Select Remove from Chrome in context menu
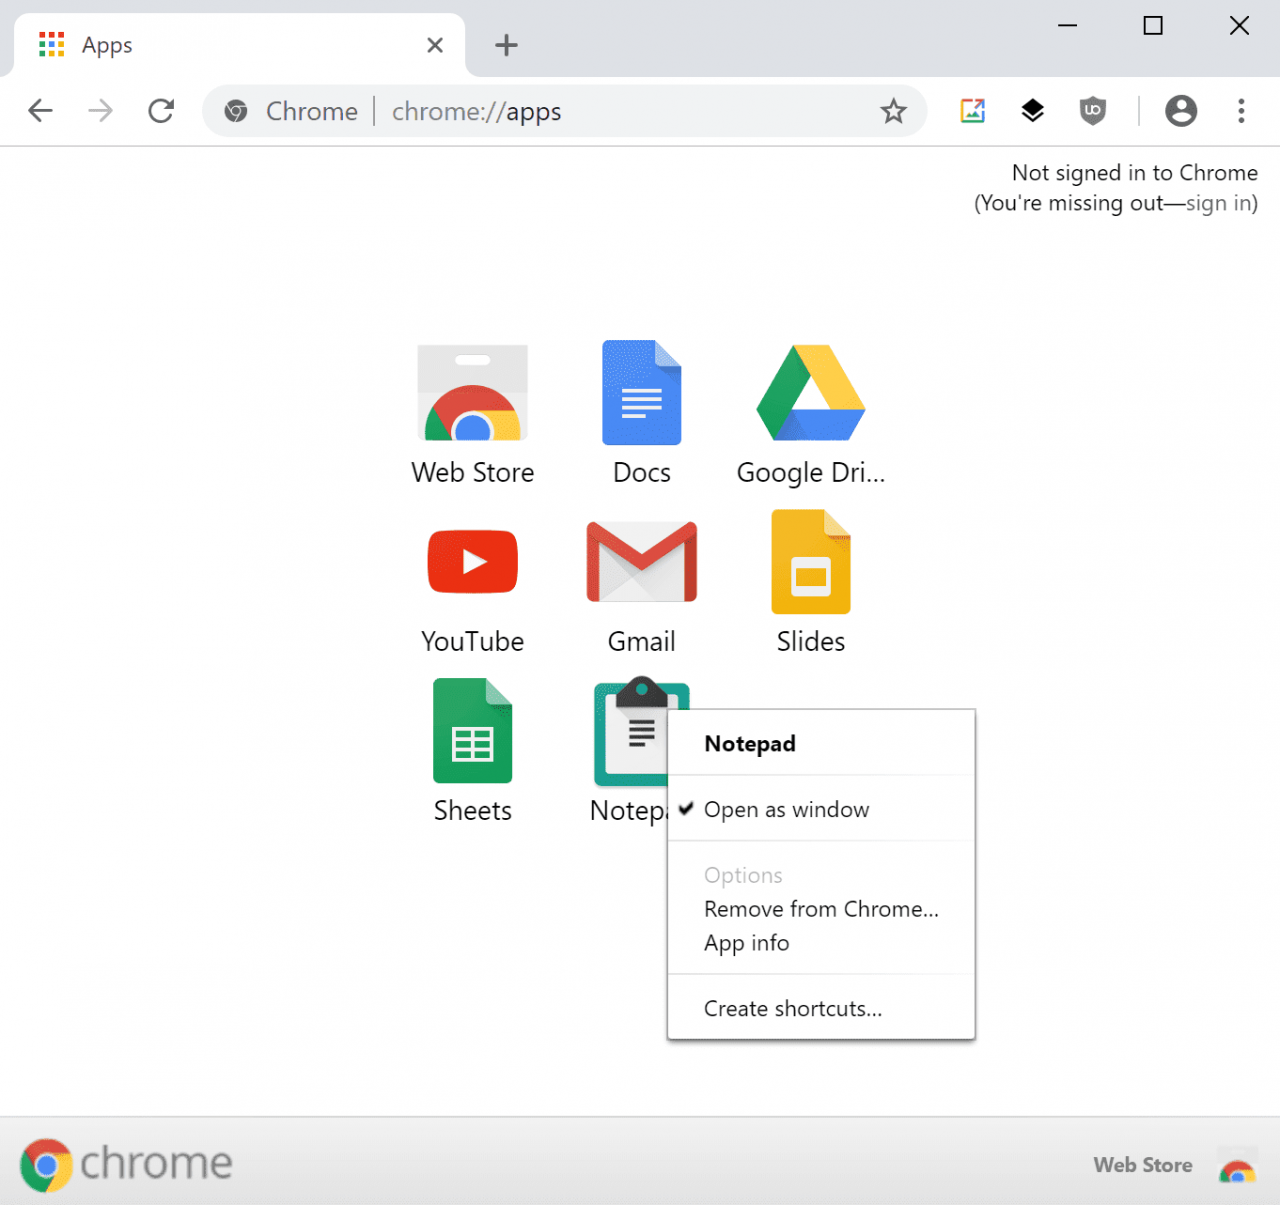 [821, 909]
